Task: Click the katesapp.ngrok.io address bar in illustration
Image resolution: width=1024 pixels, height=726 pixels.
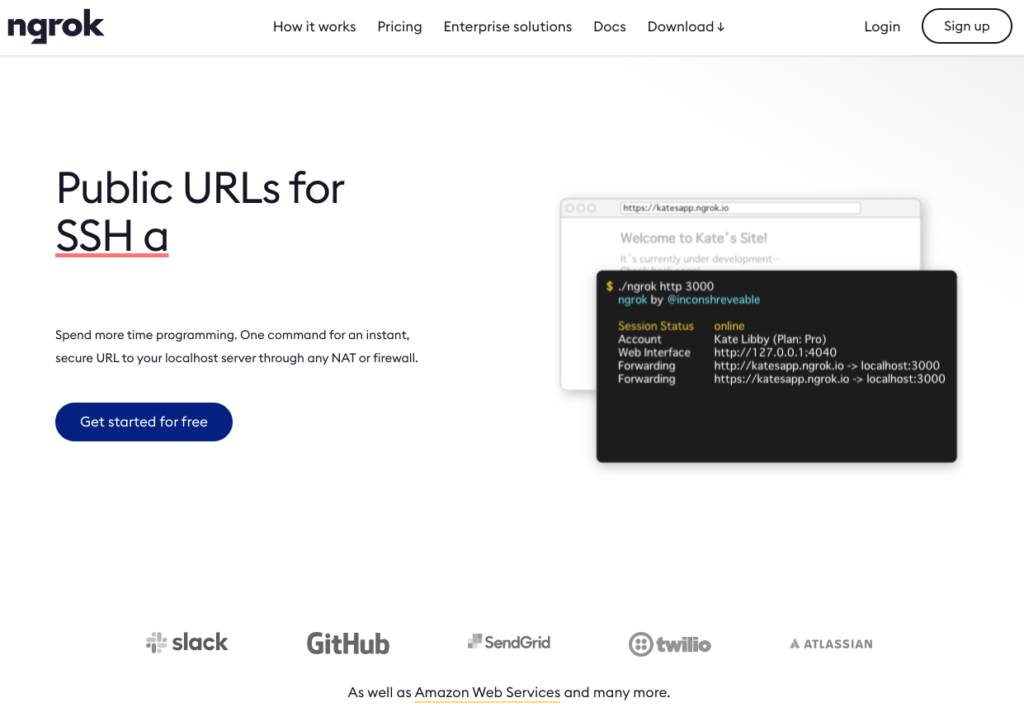Action: point(740,208)
